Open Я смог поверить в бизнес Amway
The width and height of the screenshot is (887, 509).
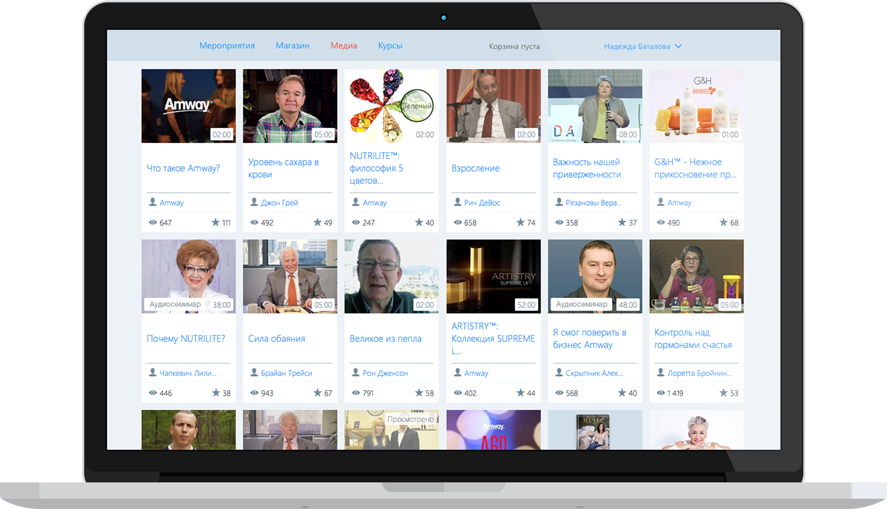point(589,339)
